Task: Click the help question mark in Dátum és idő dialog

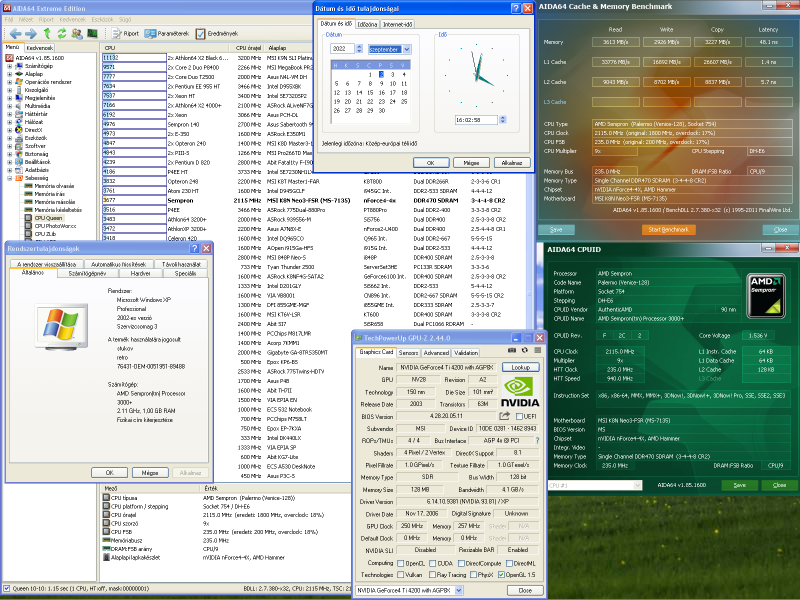Action: pyautogui.click(x=516, y=8)
